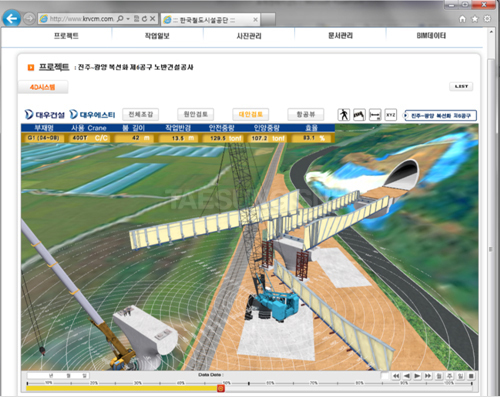The width and height of the screenshot is (500, 397).
Task: Open the 문서관리 menu
Action: (340, 36)
